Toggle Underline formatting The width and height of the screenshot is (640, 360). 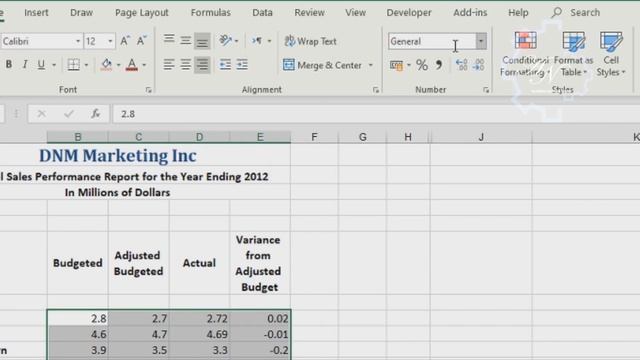[41, 64]
